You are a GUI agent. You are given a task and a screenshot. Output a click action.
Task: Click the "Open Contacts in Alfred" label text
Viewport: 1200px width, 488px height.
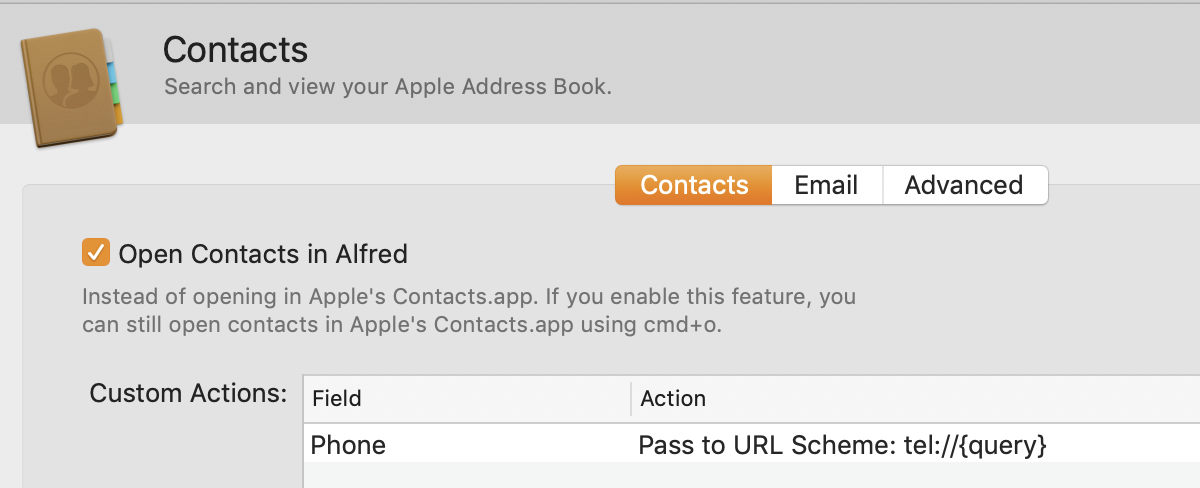(x=263, y=254)
